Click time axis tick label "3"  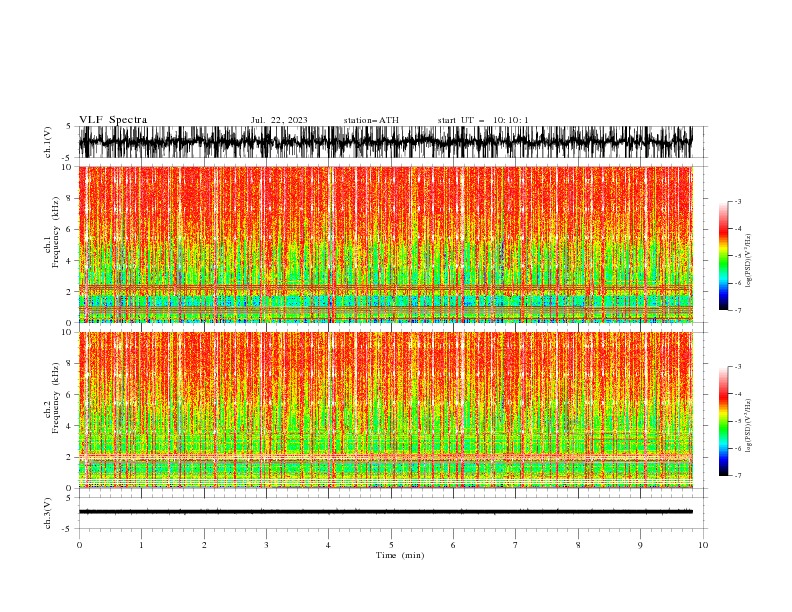(266, 545)
